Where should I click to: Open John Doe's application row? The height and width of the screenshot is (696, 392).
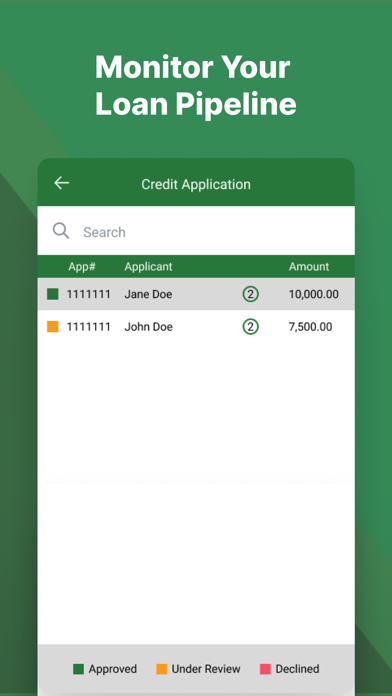point(196,327)
